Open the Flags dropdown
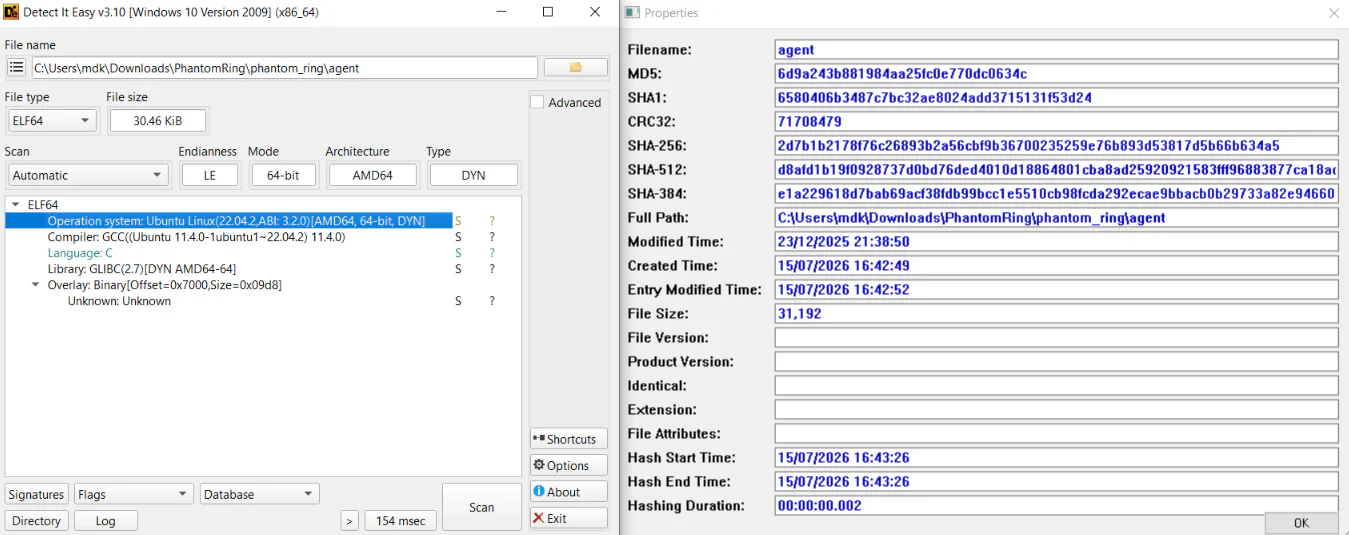 tap(133, 494)
